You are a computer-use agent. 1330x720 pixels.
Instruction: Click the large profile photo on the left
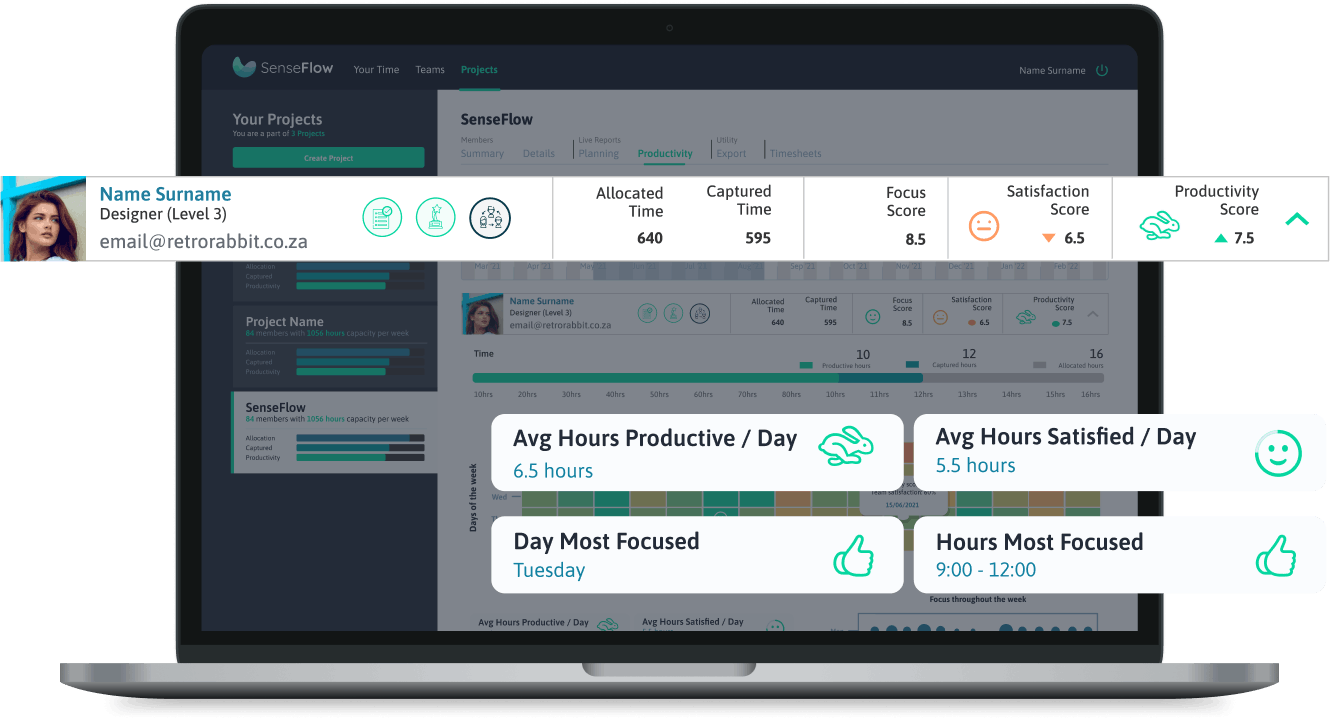point(43,219)
